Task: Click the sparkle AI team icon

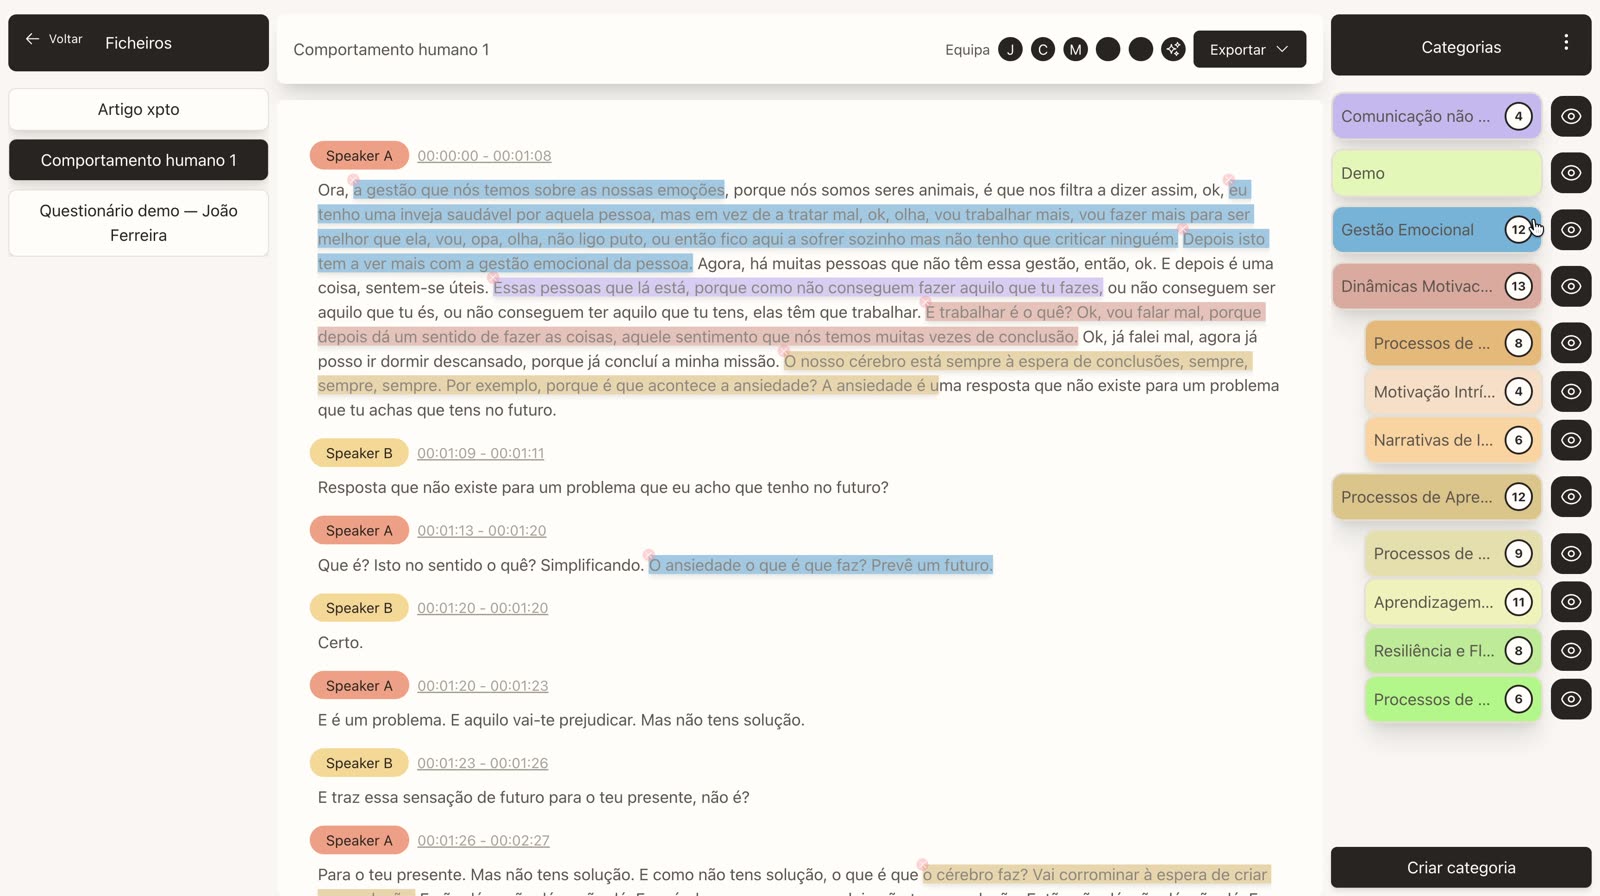Action: (1173, 49)
